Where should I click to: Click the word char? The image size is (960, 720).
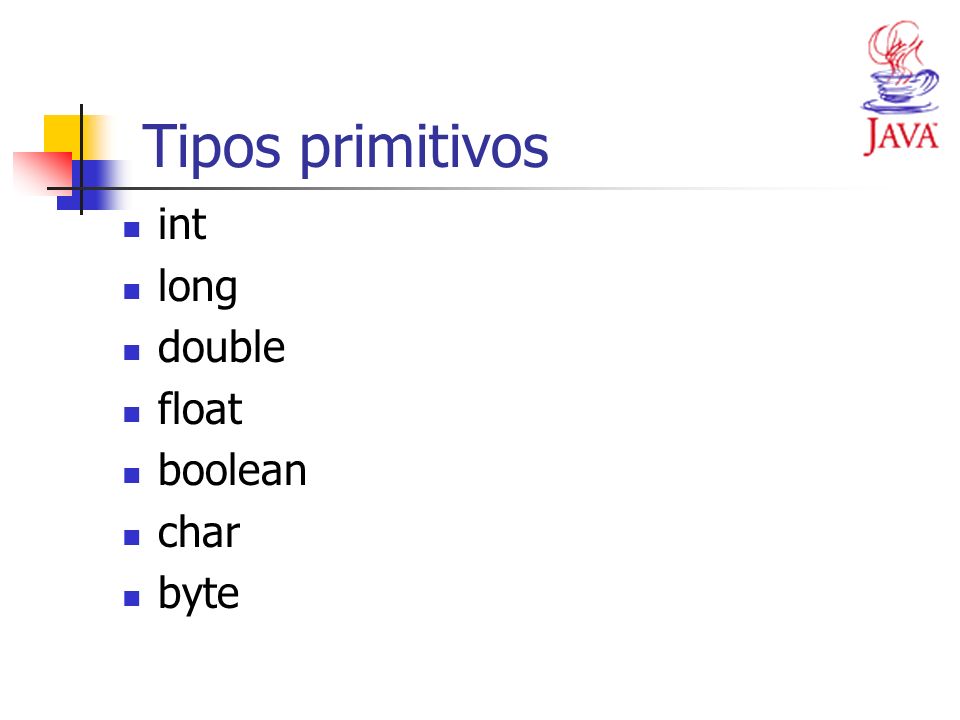[198, 532]
